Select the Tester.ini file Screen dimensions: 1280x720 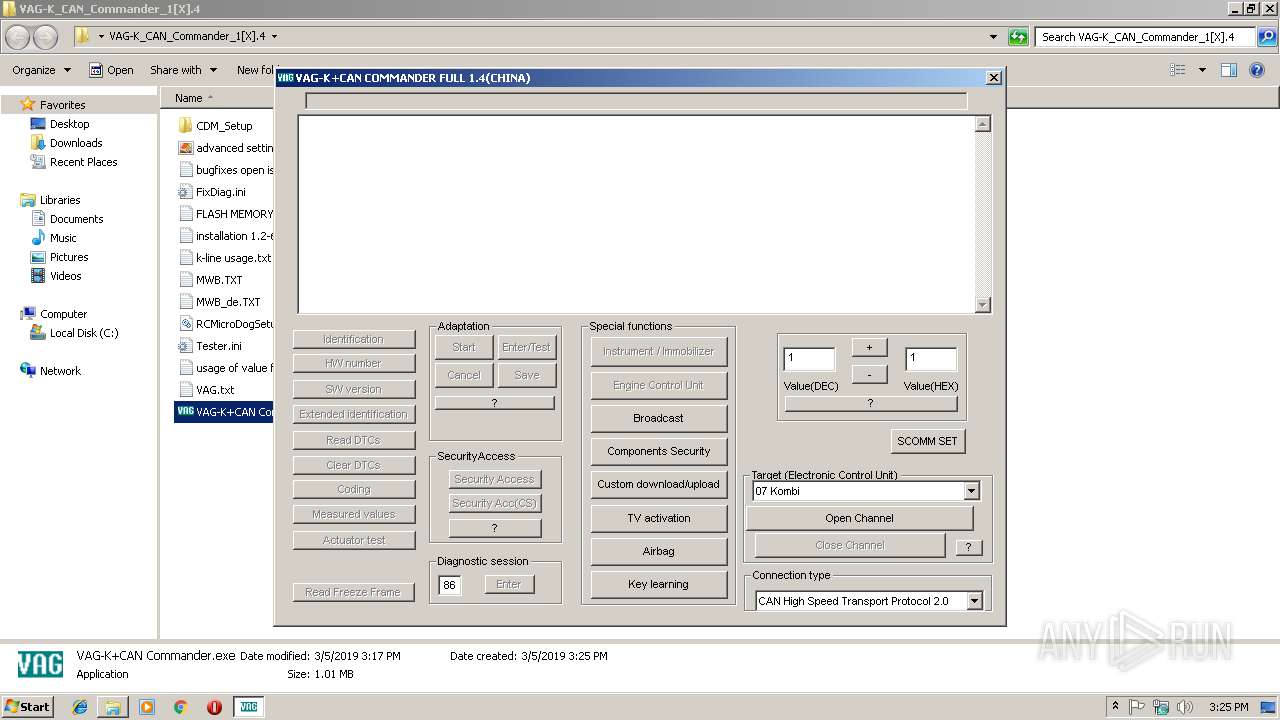(x=218, y=346)
